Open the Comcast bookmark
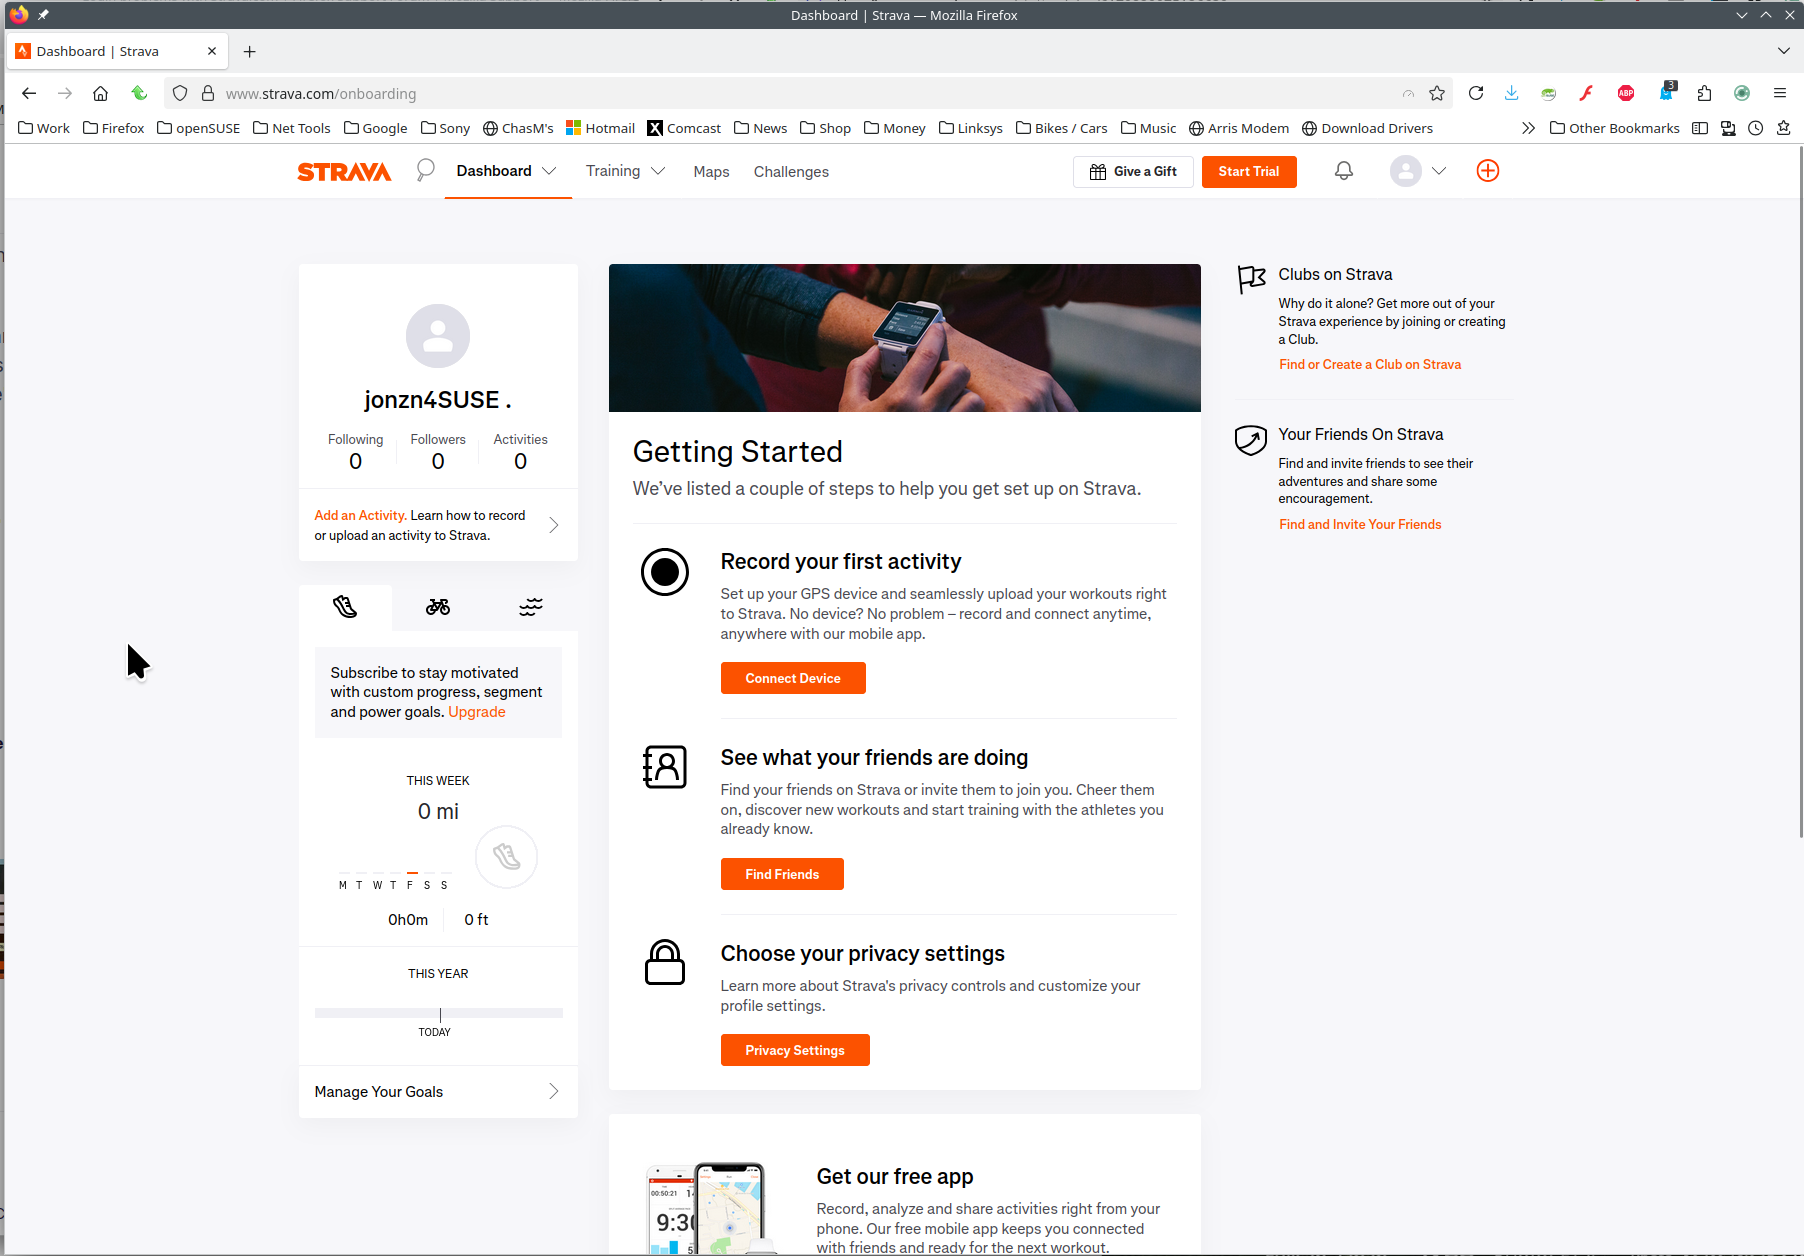 coord(684,128)
